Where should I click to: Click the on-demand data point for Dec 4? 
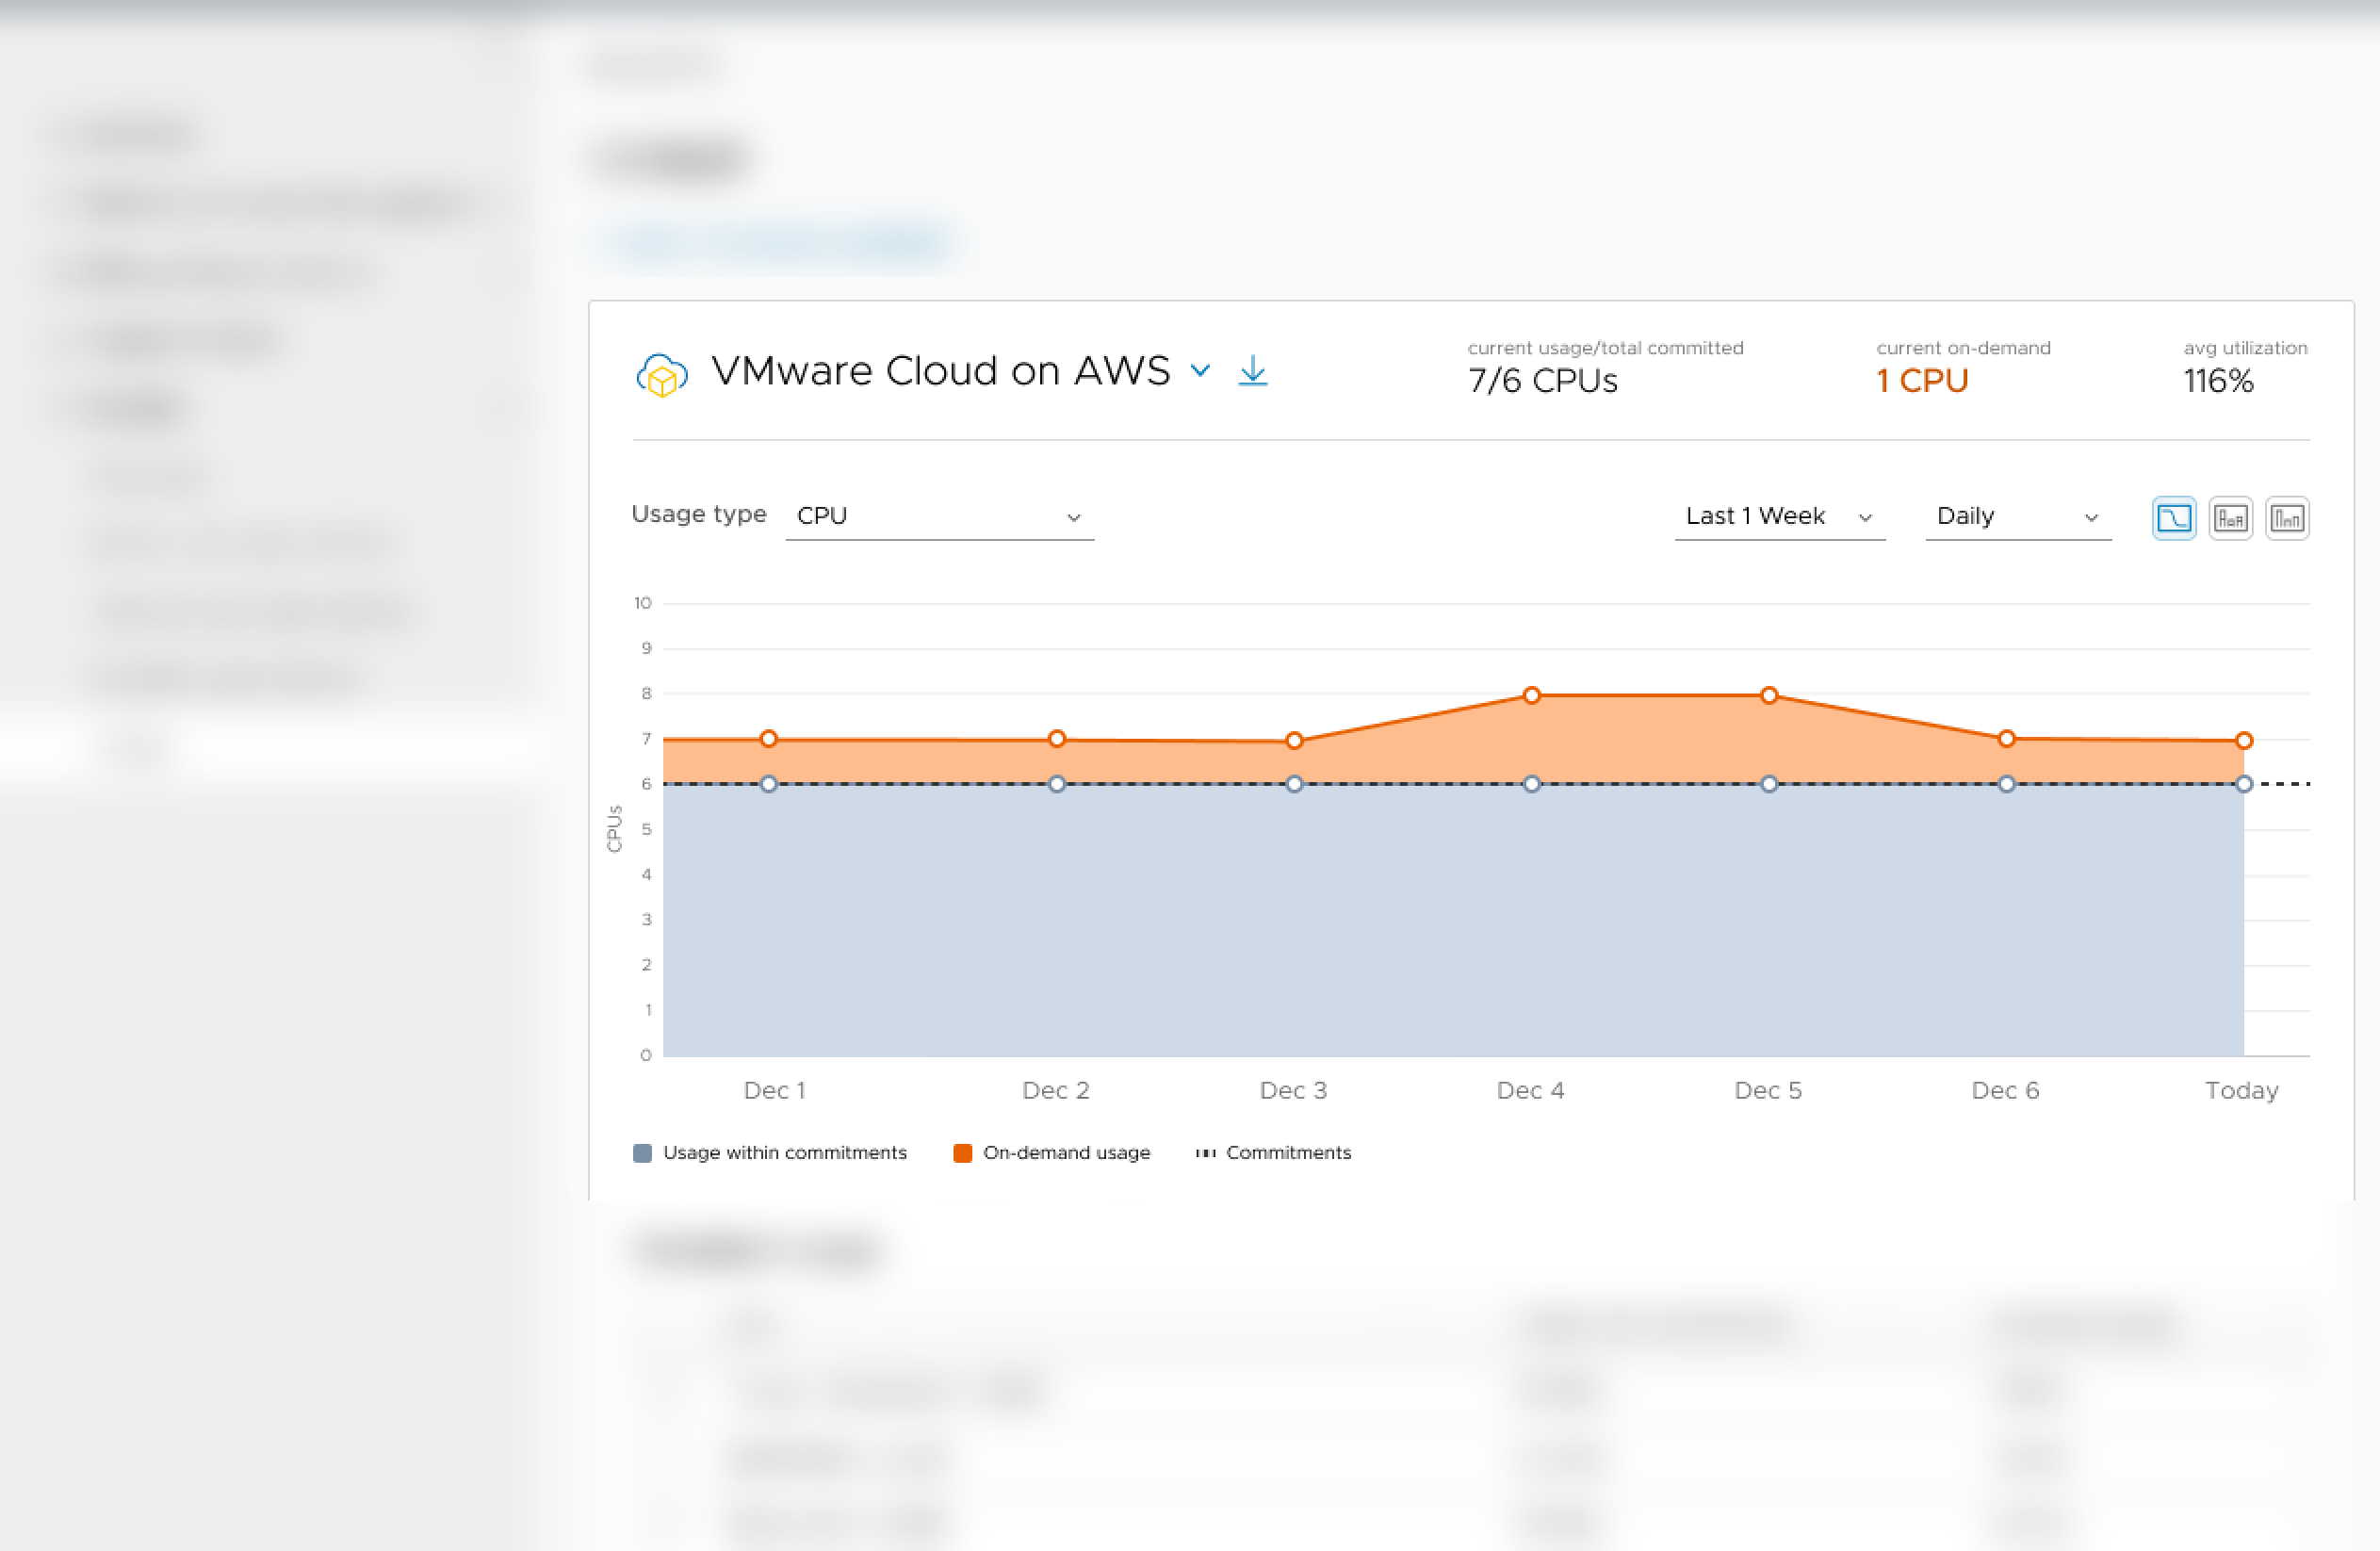pyautogui.click(x=1532, y=695)
